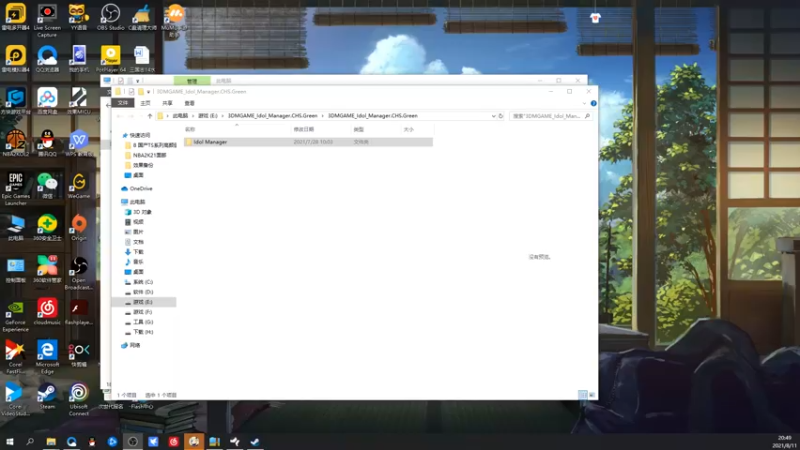
Task: Select OneDrive in the navigation pane
Action: tap(141, 189)
